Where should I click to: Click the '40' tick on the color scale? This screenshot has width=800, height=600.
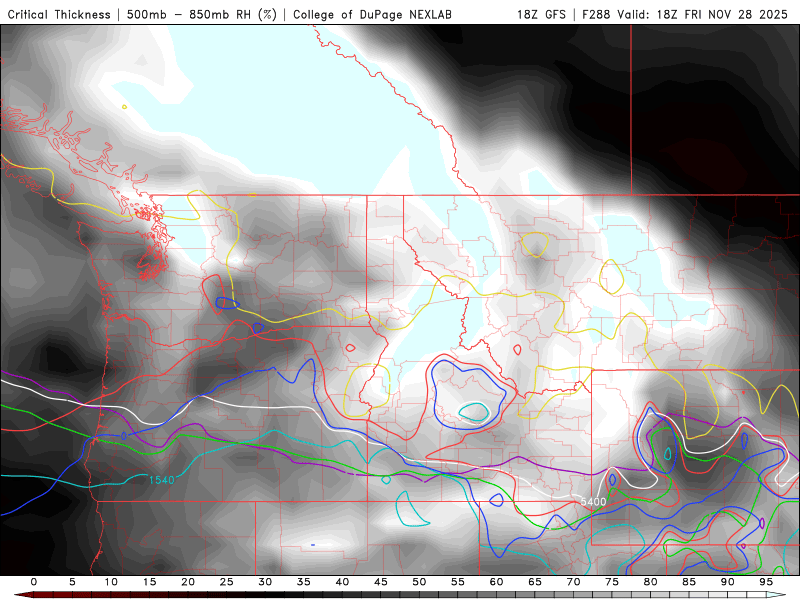[x=342, y=582]
